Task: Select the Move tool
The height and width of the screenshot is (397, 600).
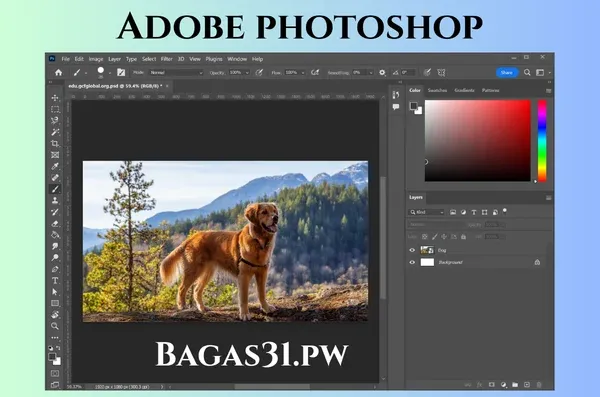Action: tap(55, 98)
